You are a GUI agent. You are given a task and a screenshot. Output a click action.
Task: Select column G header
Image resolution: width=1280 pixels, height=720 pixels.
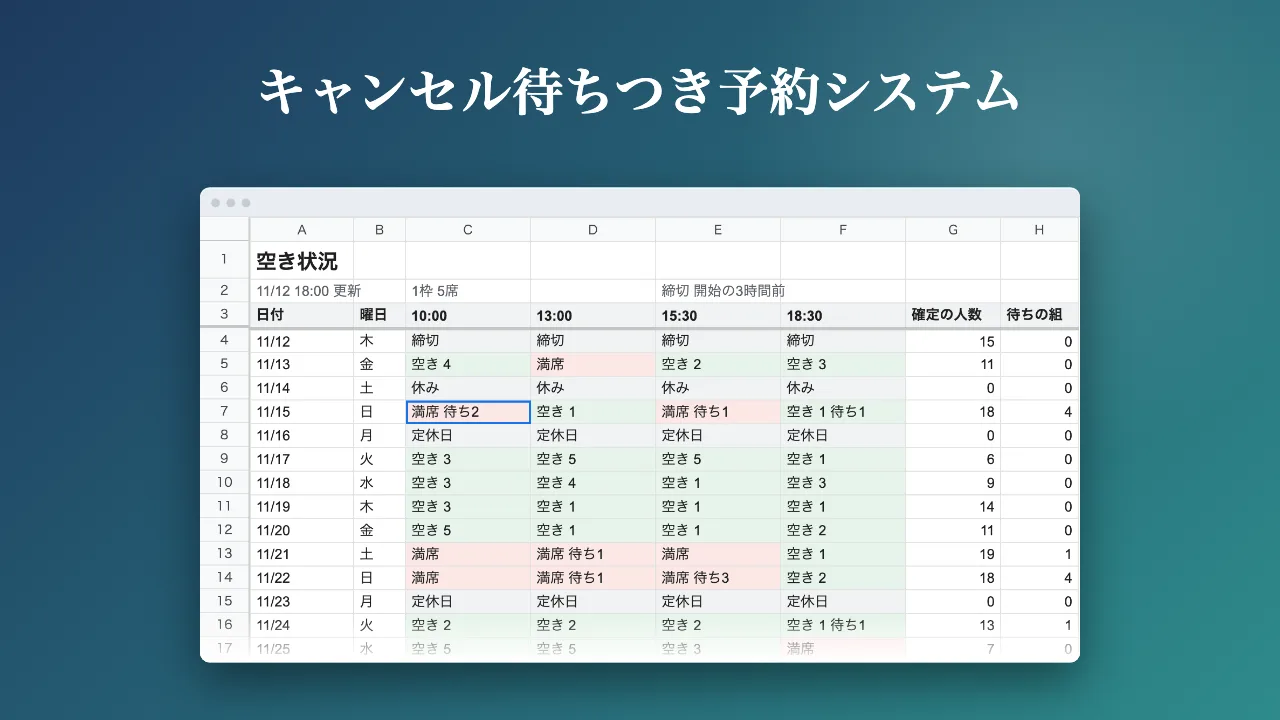(953, 230)
